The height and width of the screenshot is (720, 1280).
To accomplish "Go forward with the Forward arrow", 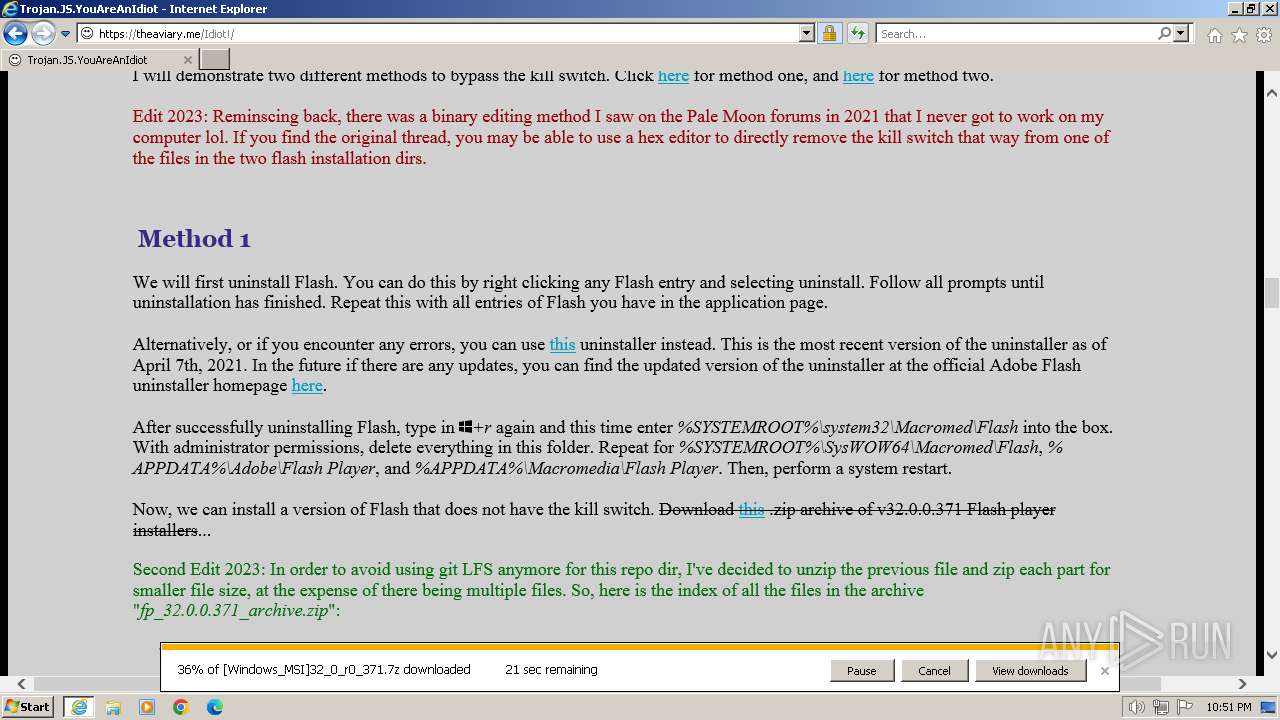I will coord(43,33).
